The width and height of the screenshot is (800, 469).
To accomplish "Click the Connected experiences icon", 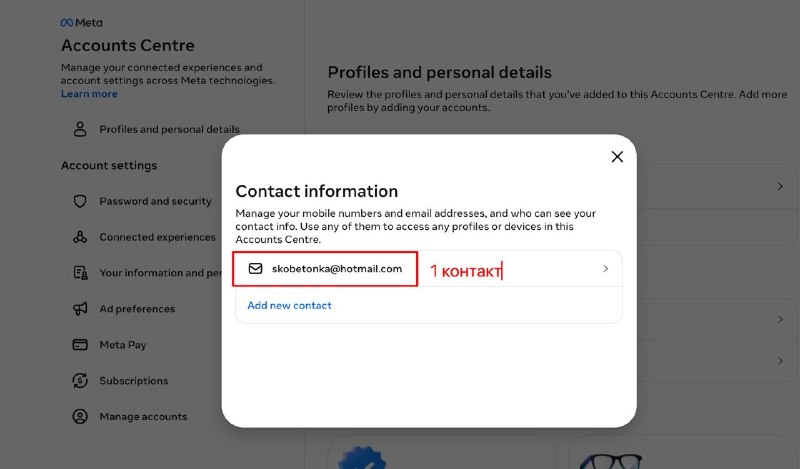I will coord(80,237).
